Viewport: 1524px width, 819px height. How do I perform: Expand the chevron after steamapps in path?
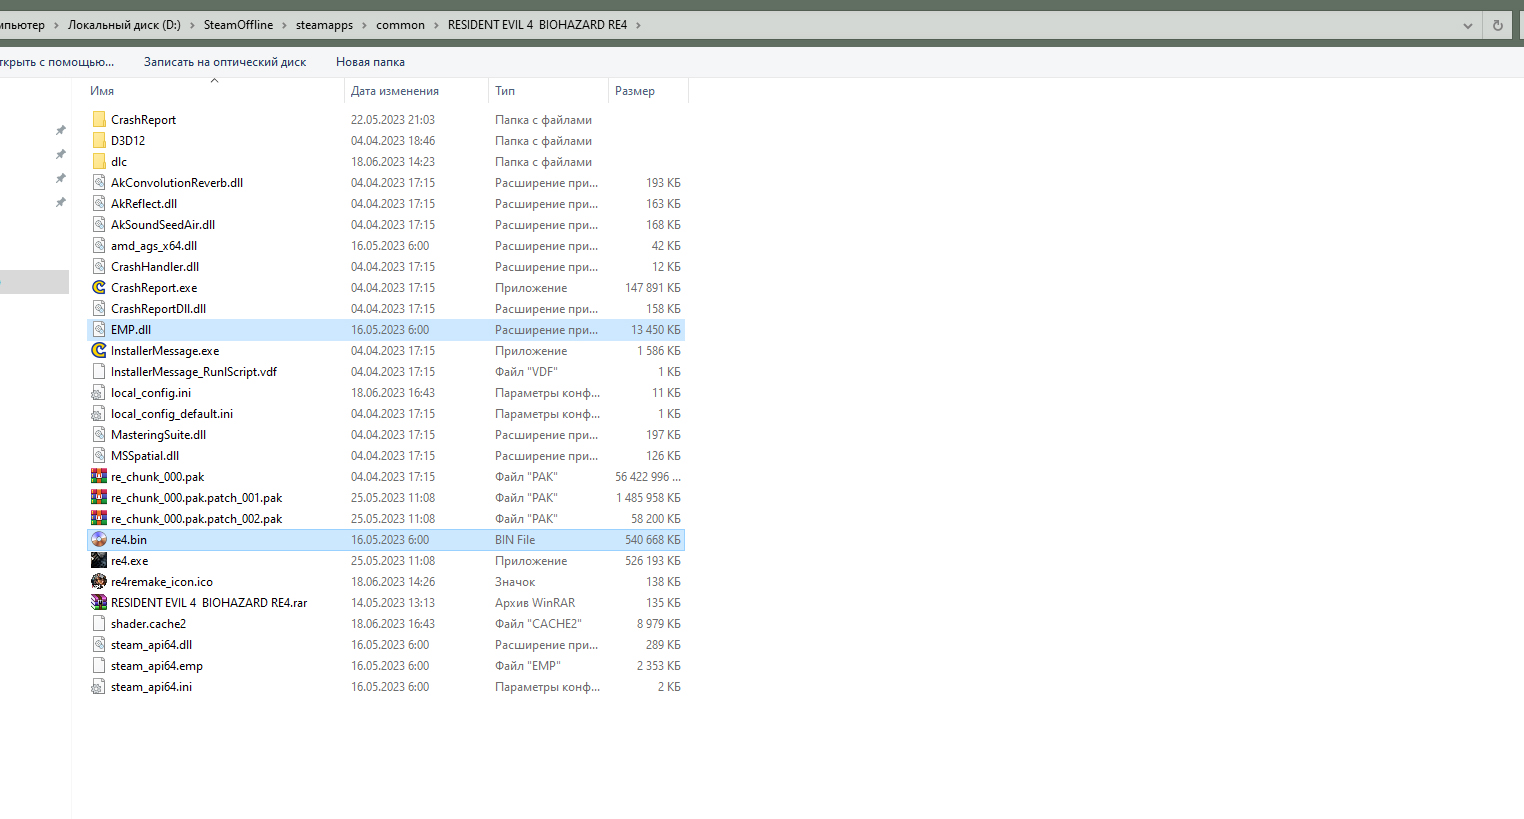[x=365, y=25]
